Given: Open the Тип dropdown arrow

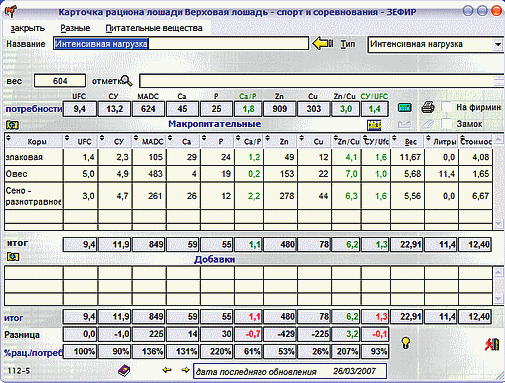Looking at the screenshot, I should point(498,44).
